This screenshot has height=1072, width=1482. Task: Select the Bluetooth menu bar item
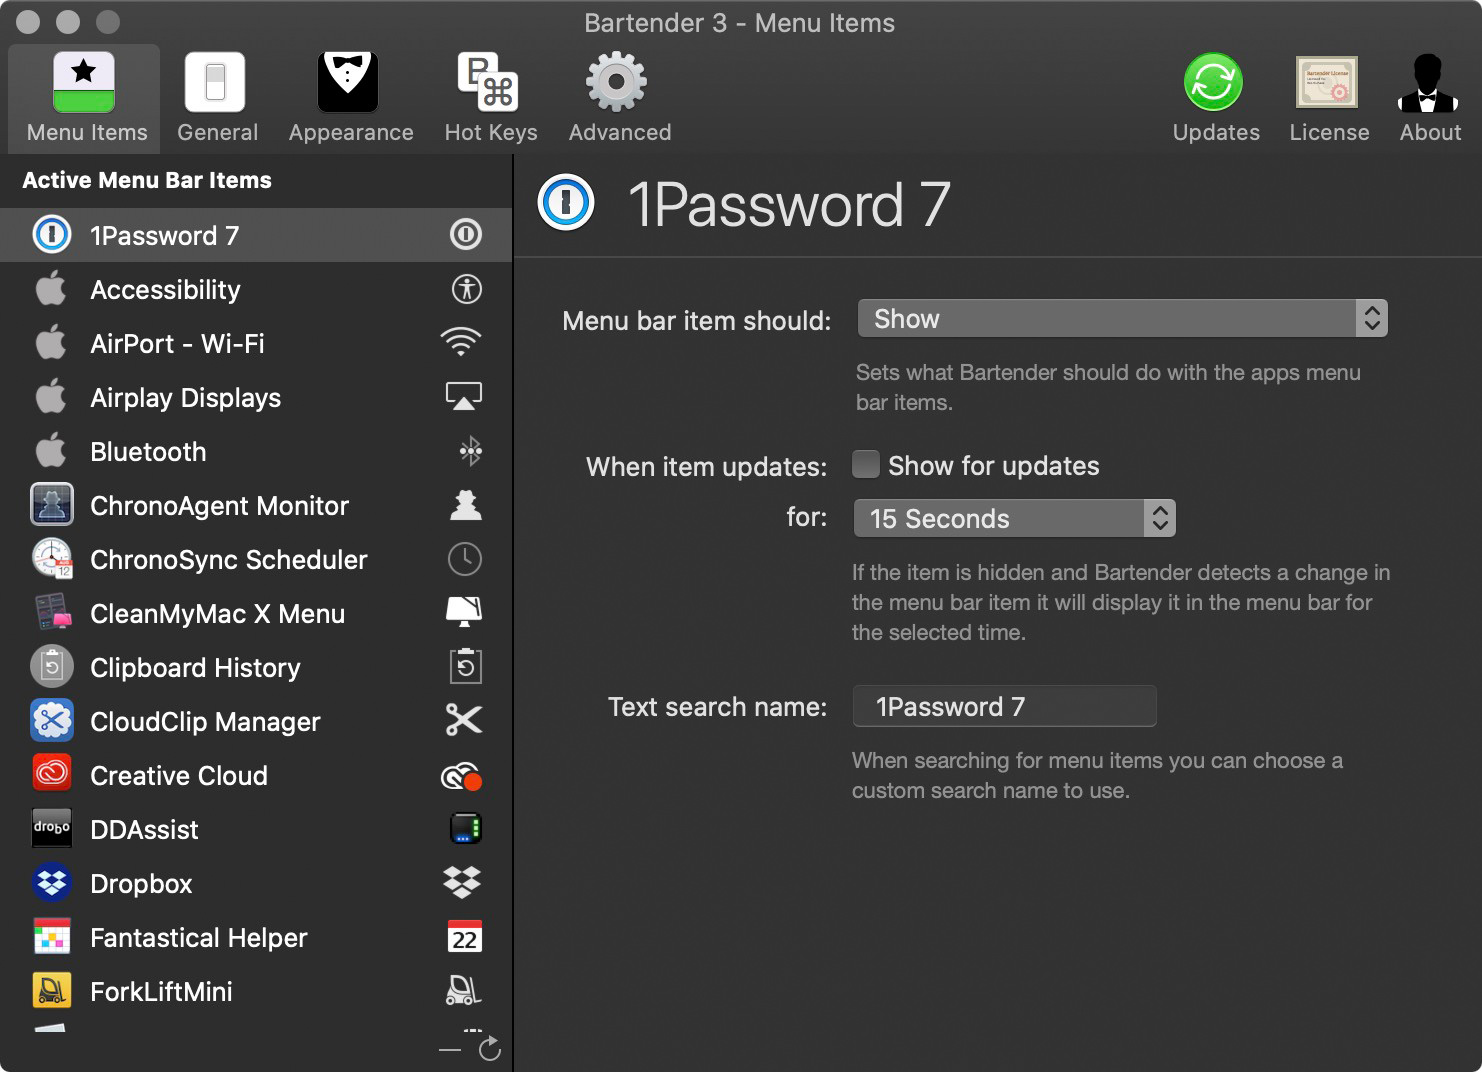click(148, 452)
